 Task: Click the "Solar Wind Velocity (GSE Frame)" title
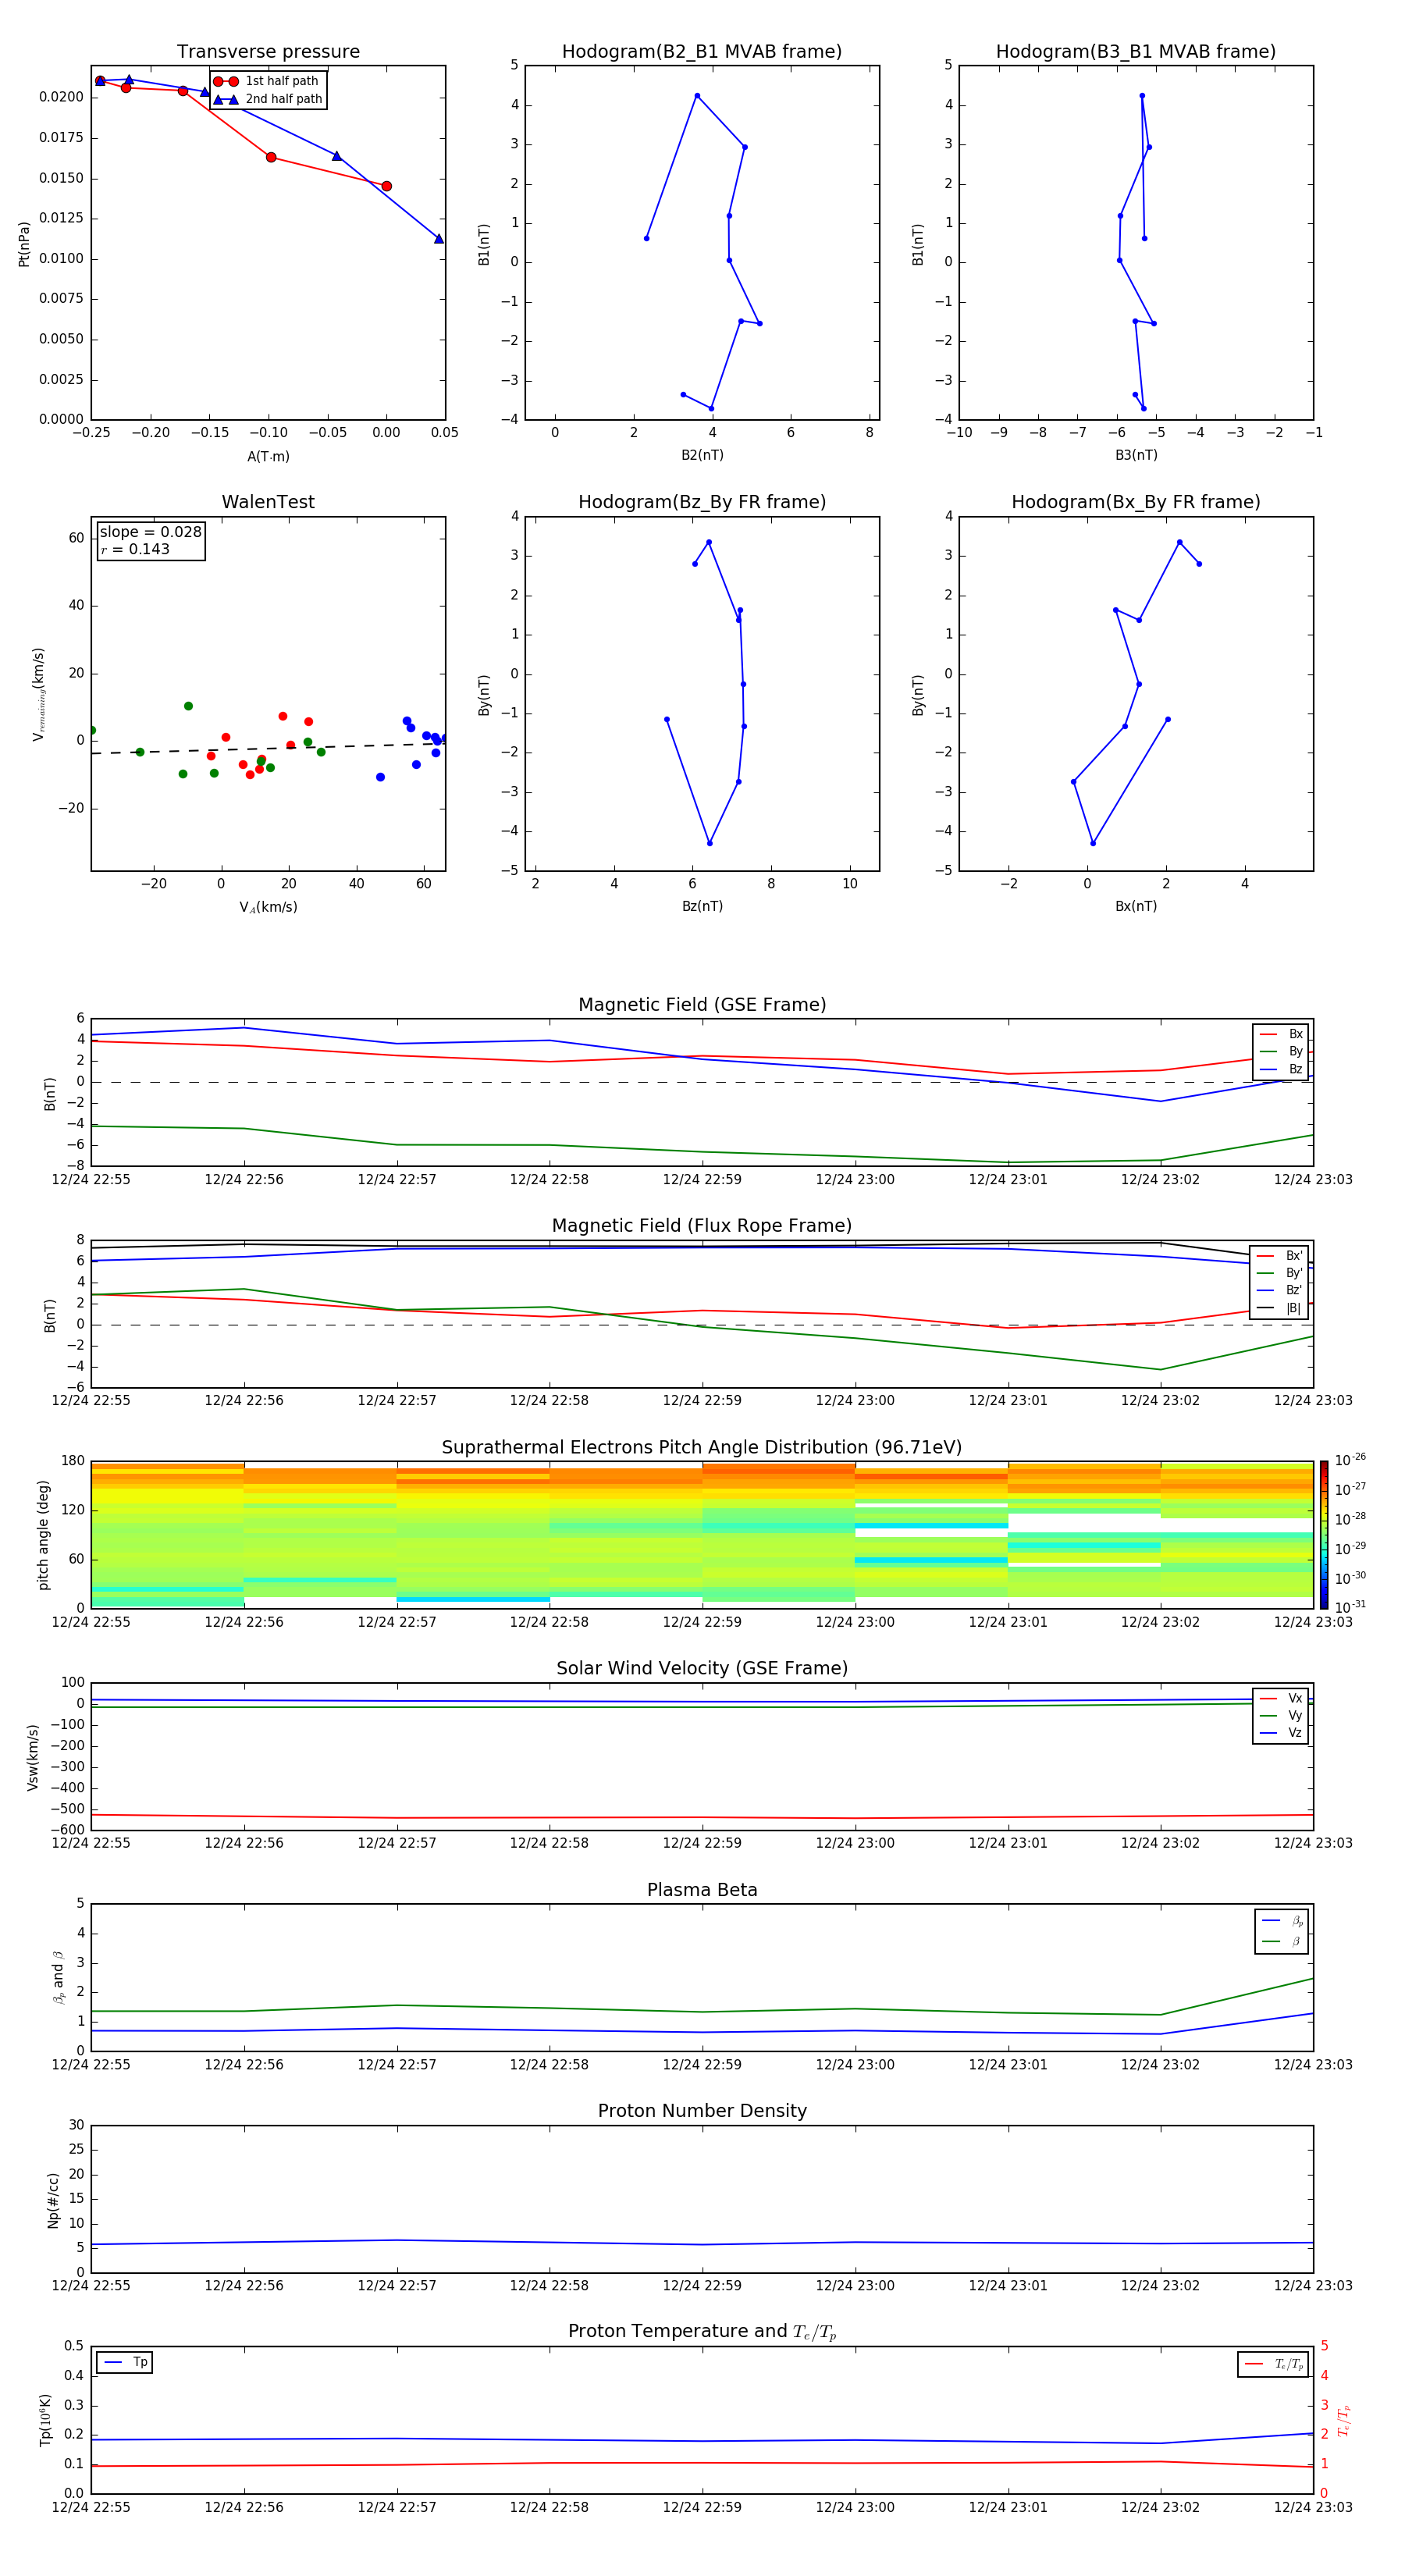click(x=702, y=1668)
